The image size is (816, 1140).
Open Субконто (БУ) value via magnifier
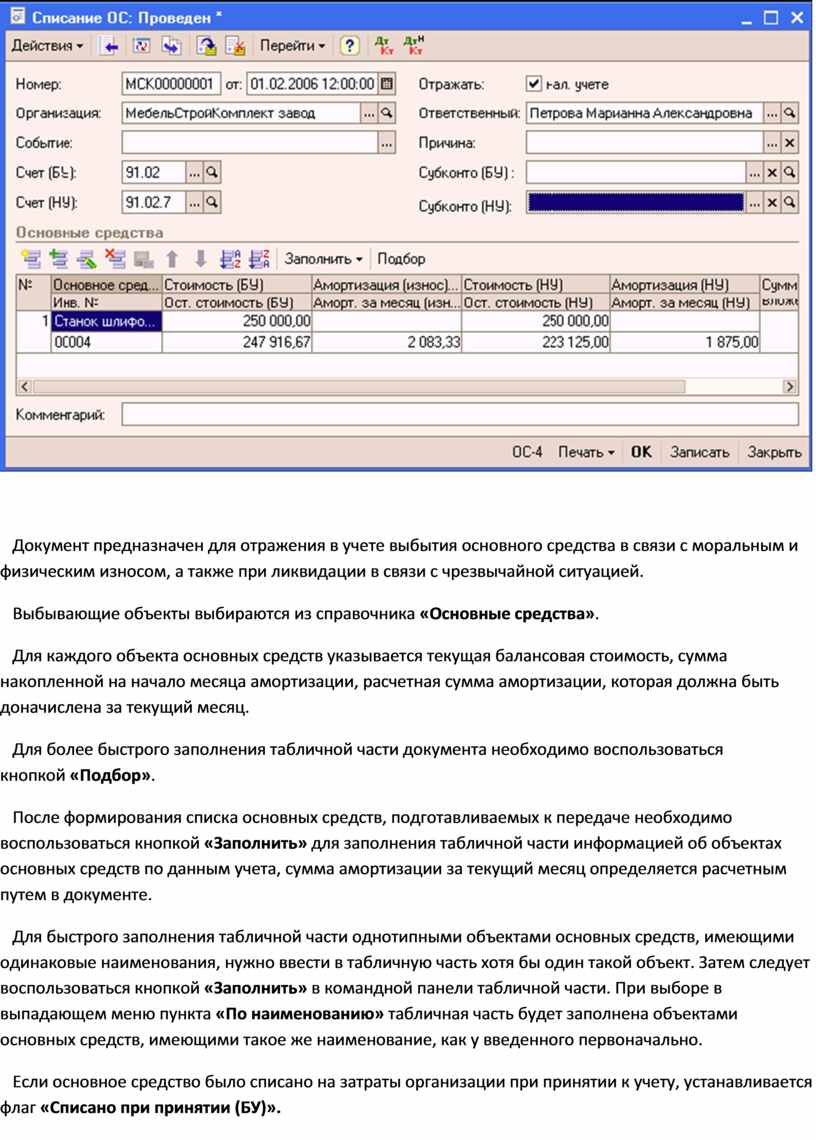coord(790,173)
